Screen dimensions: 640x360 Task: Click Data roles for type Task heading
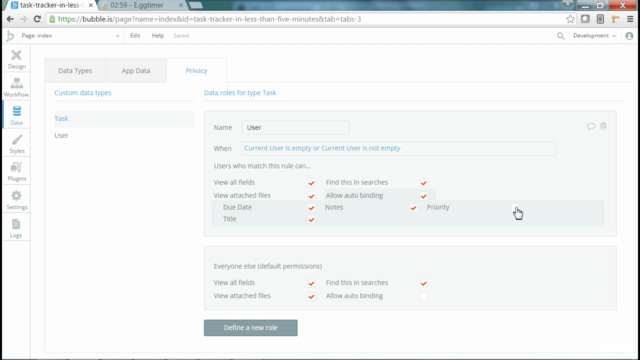[x=240, y=93]
